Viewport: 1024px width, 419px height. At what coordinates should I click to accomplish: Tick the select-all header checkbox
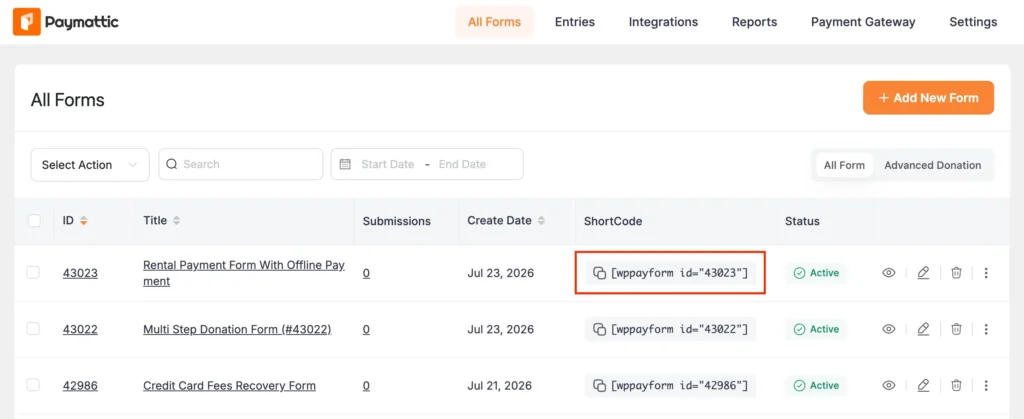click(34, 221)
